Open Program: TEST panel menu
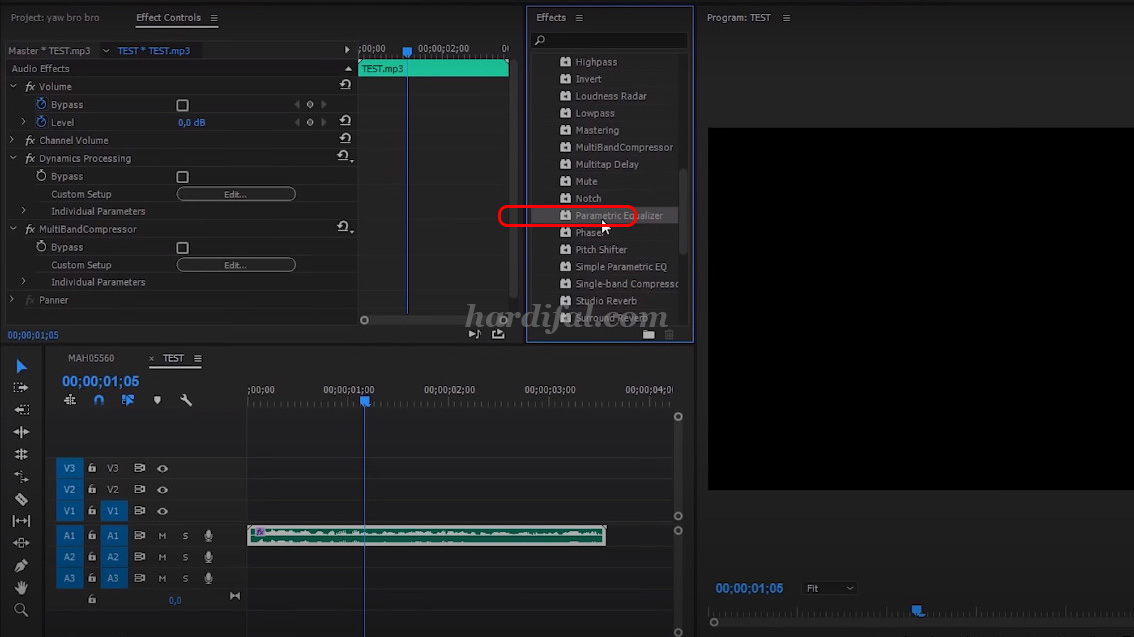 (786, 17)
